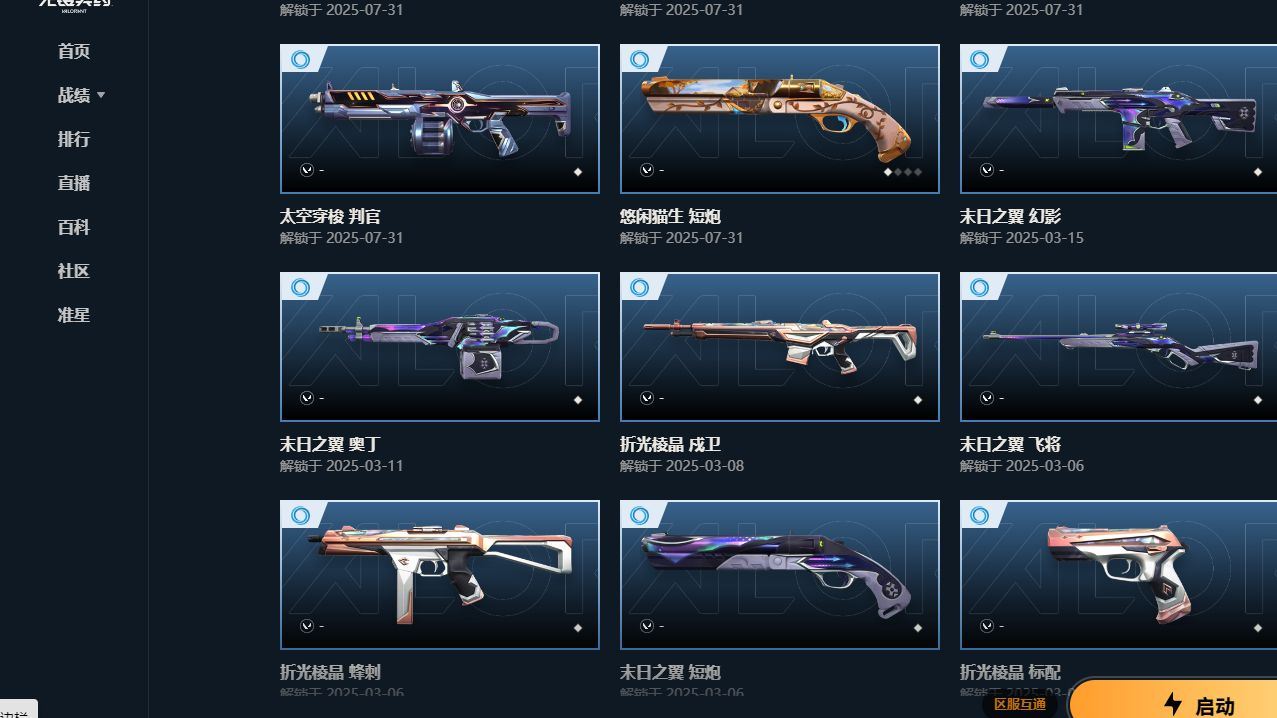Open the 折光棱晶 标配 pistol thumbnail
Viewport: 1277px width, 718px height.
[1118, 575]
